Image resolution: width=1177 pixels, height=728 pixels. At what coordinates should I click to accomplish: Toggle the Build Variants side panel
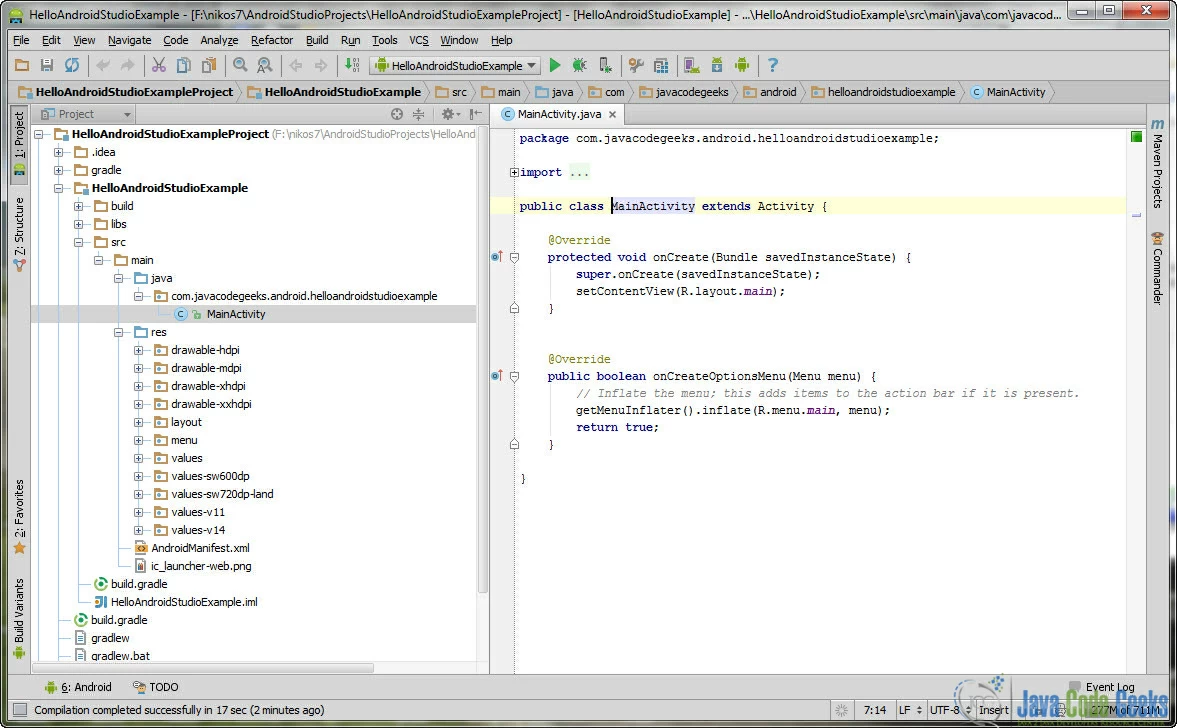(x=20, y=619)
